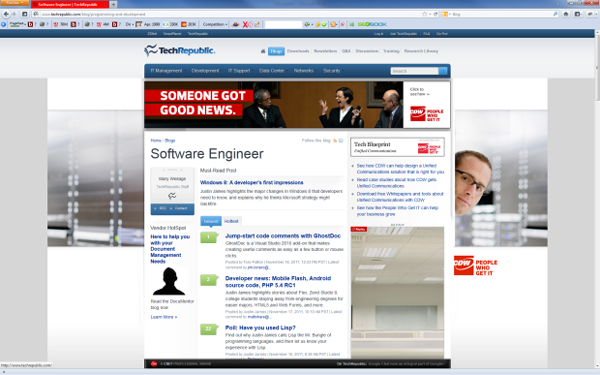600x375 pixels.
Task: Go to browser home page icon
Action: click(x=566, y=14)
